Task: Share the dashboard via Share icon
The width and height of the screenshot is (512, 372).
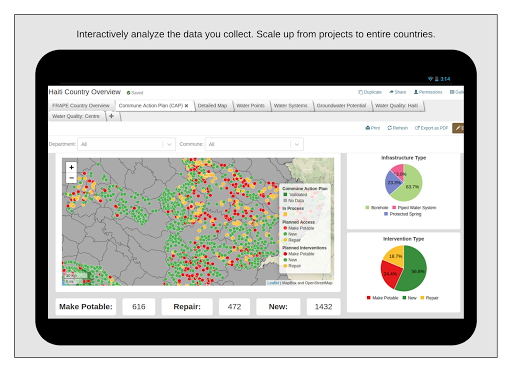Action: [x=397, y=92]
